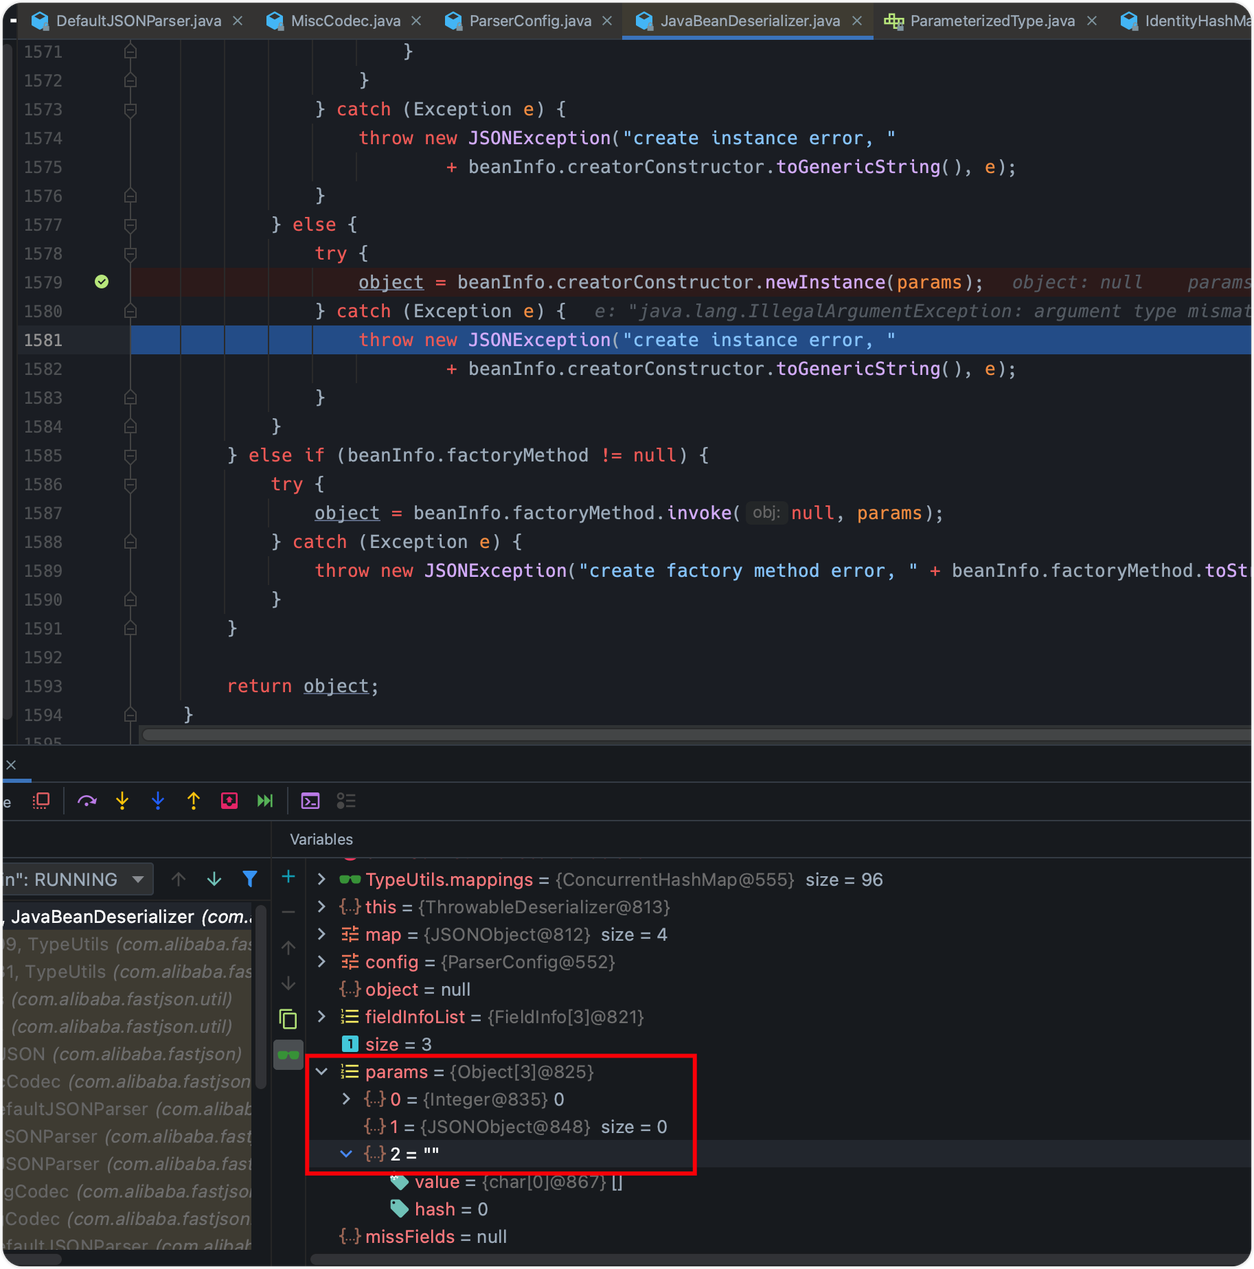Viewport: 1254px width, 1269px height.
Task: Expand the TypeUtils.mappings variable
Action: [322, 880]
